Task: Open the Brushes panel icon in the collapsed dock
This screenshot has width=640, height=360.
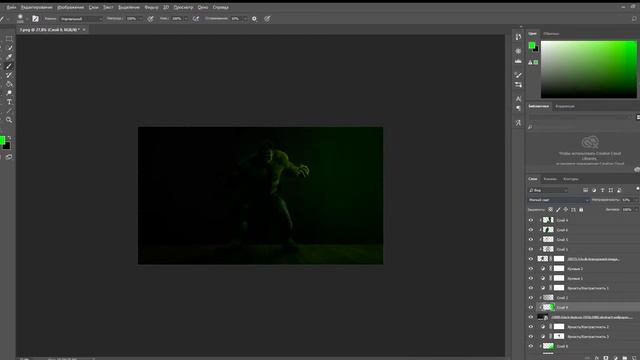Action: pyautogui.click(x=518, y=75)
